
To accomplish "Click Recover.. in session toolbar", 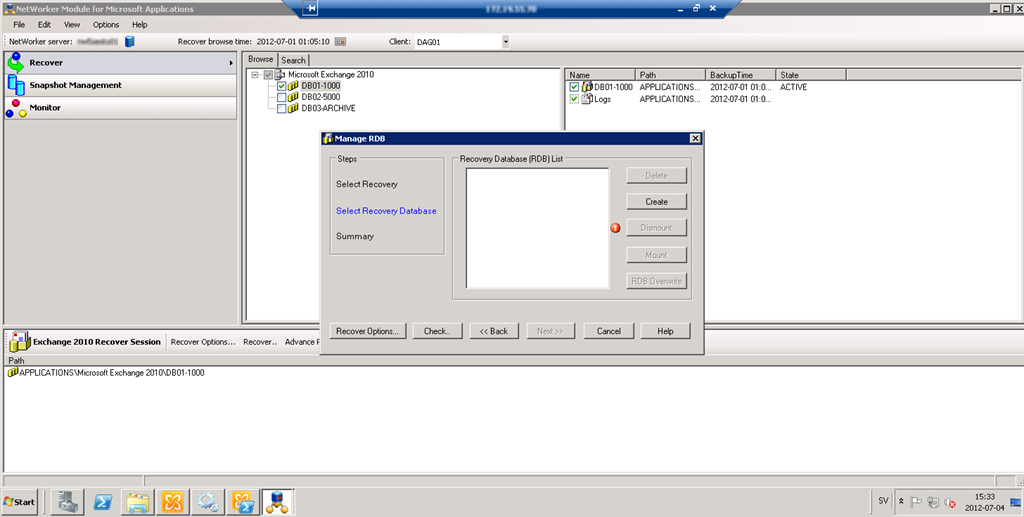I will [x=260, y=342].
